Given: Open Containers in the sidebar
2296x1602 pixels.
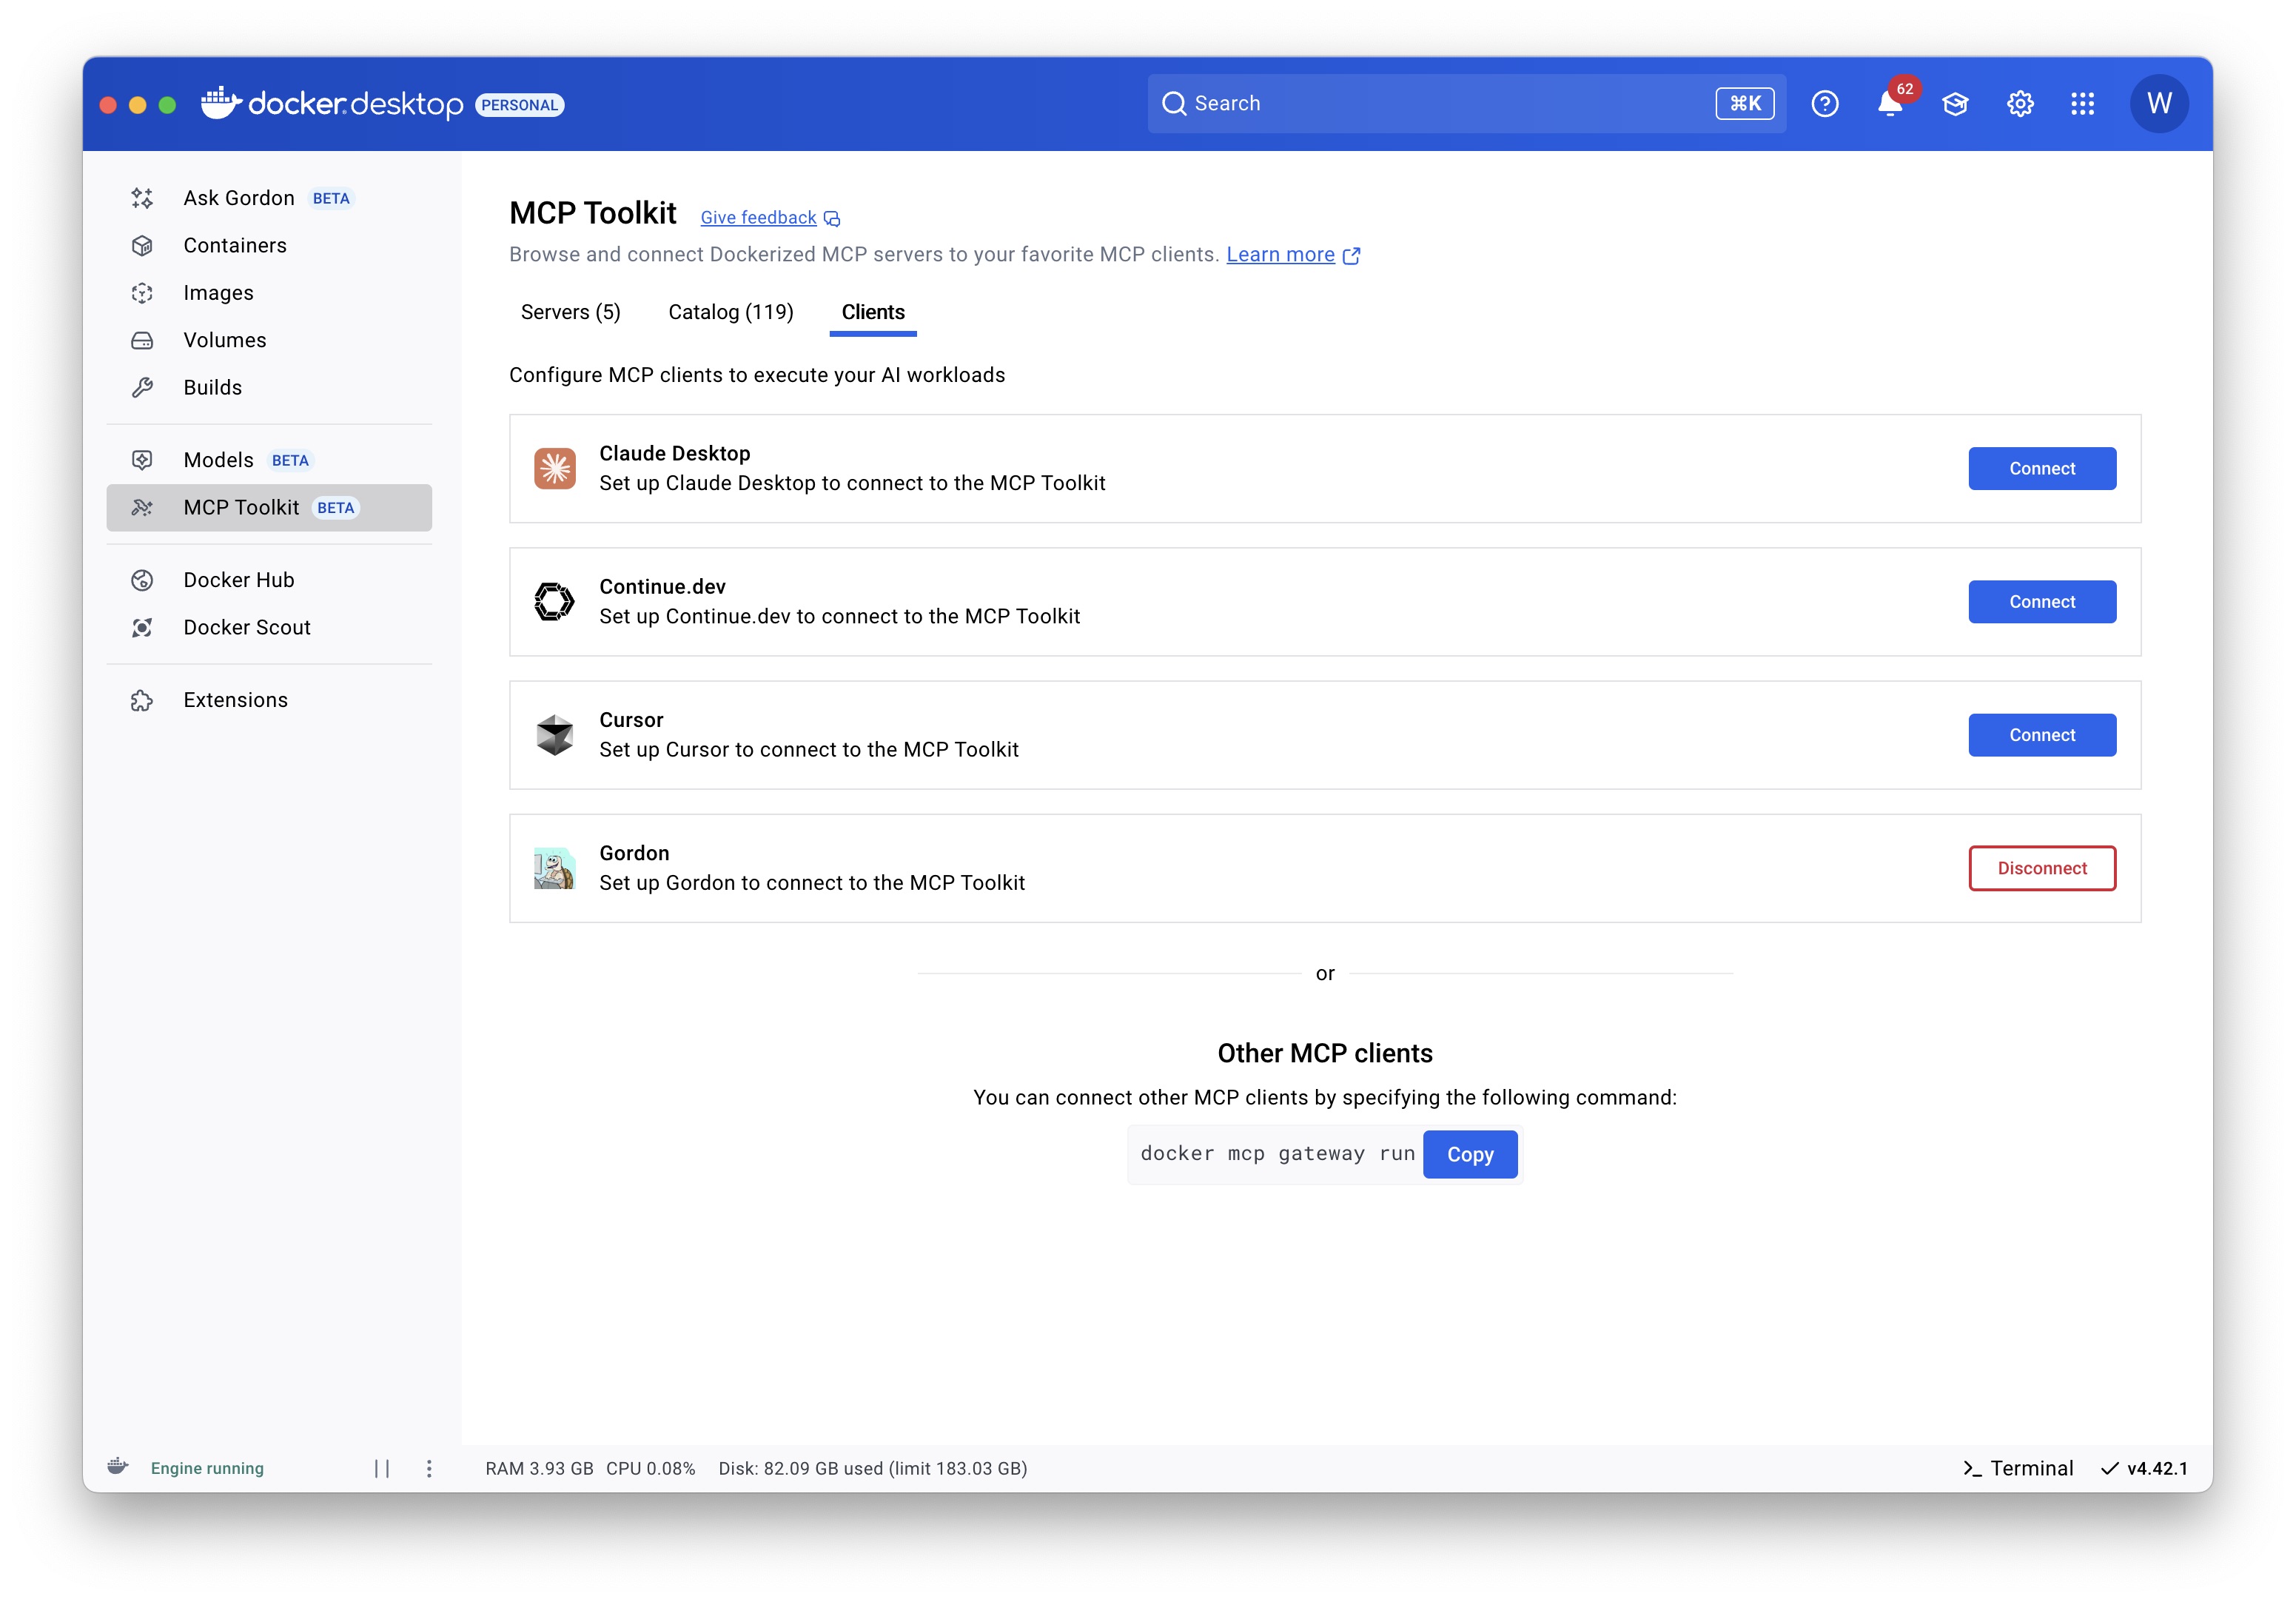Looking at the screenshot, I should coord(235,246).
